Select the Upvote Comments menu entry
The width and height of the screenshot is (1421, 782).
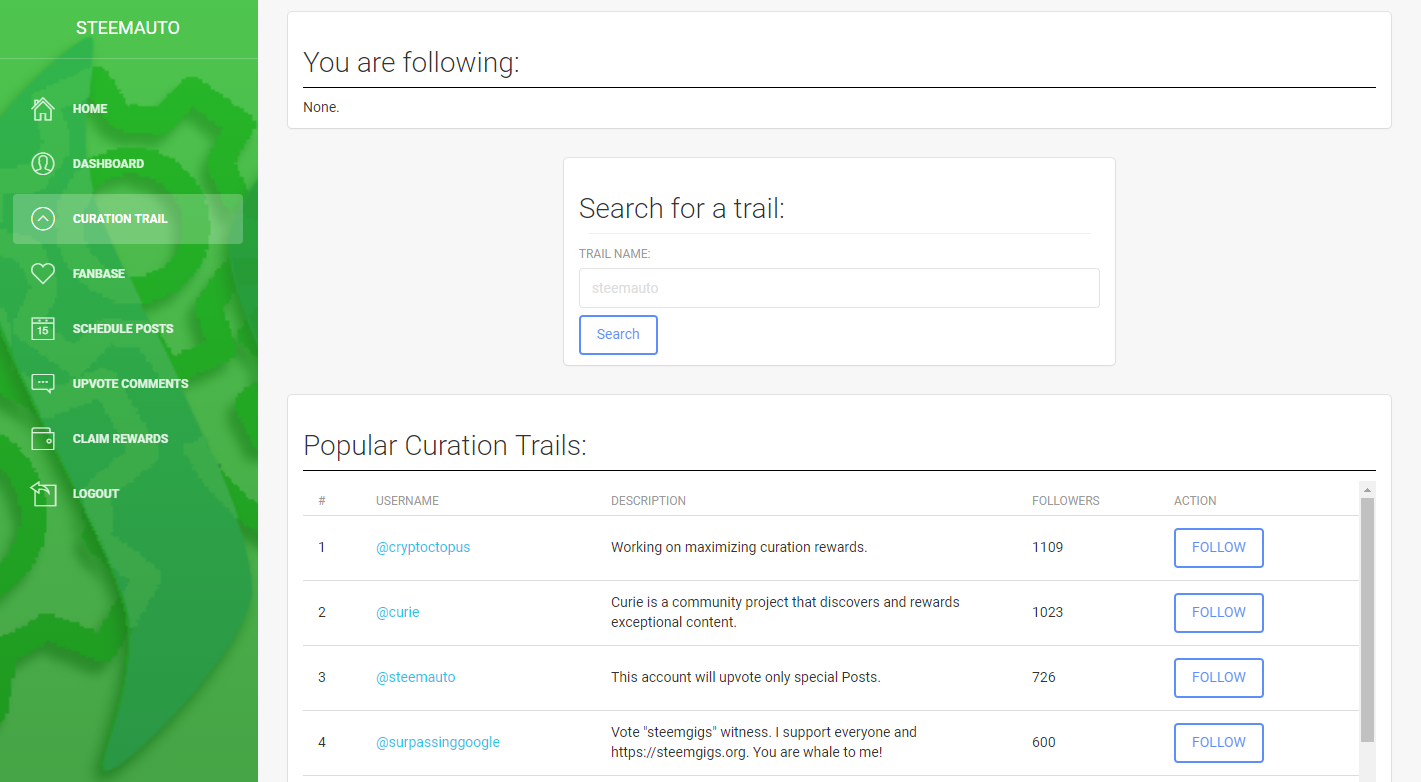130,384
